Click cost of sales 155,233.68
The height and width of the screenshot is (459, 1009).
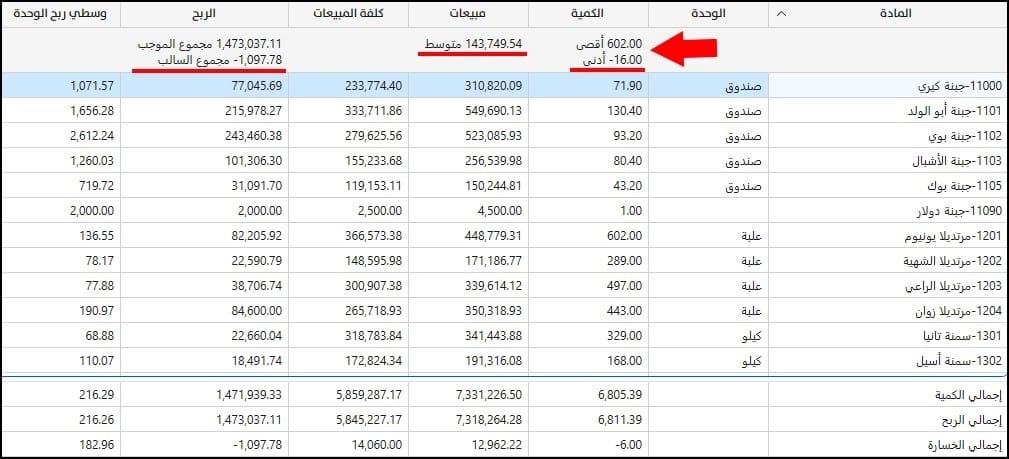373,161
